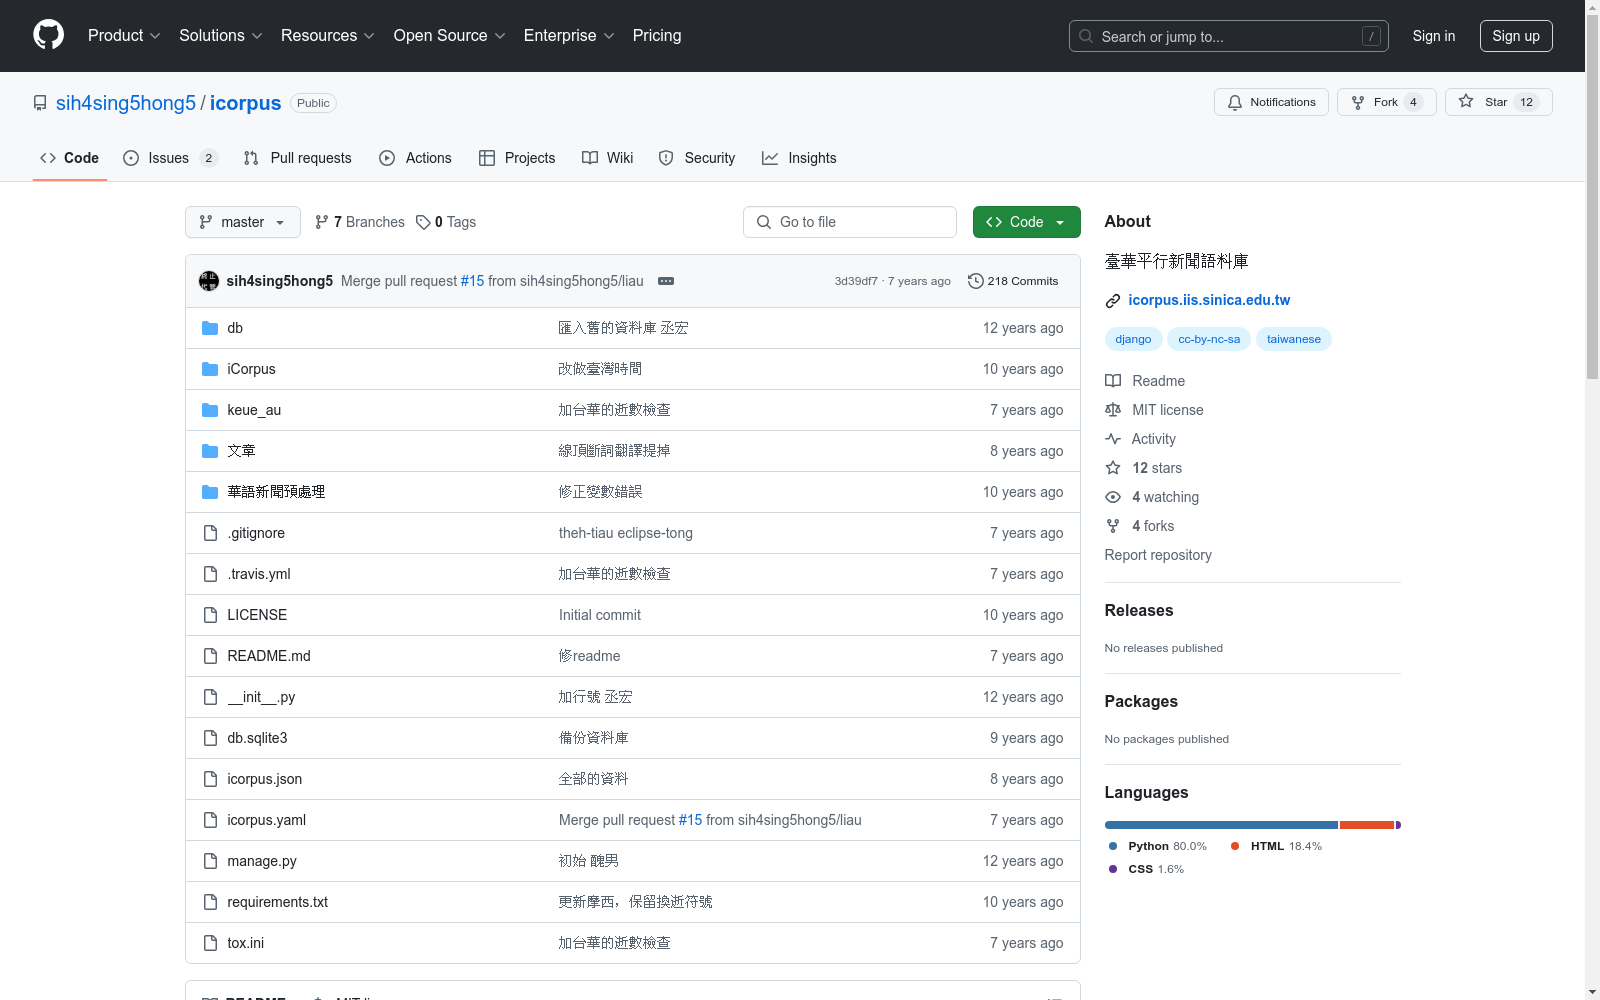Screen dimensions: 1600x1000
Task: Open the #15 pull request link in header commit
Action: [472, 281]
